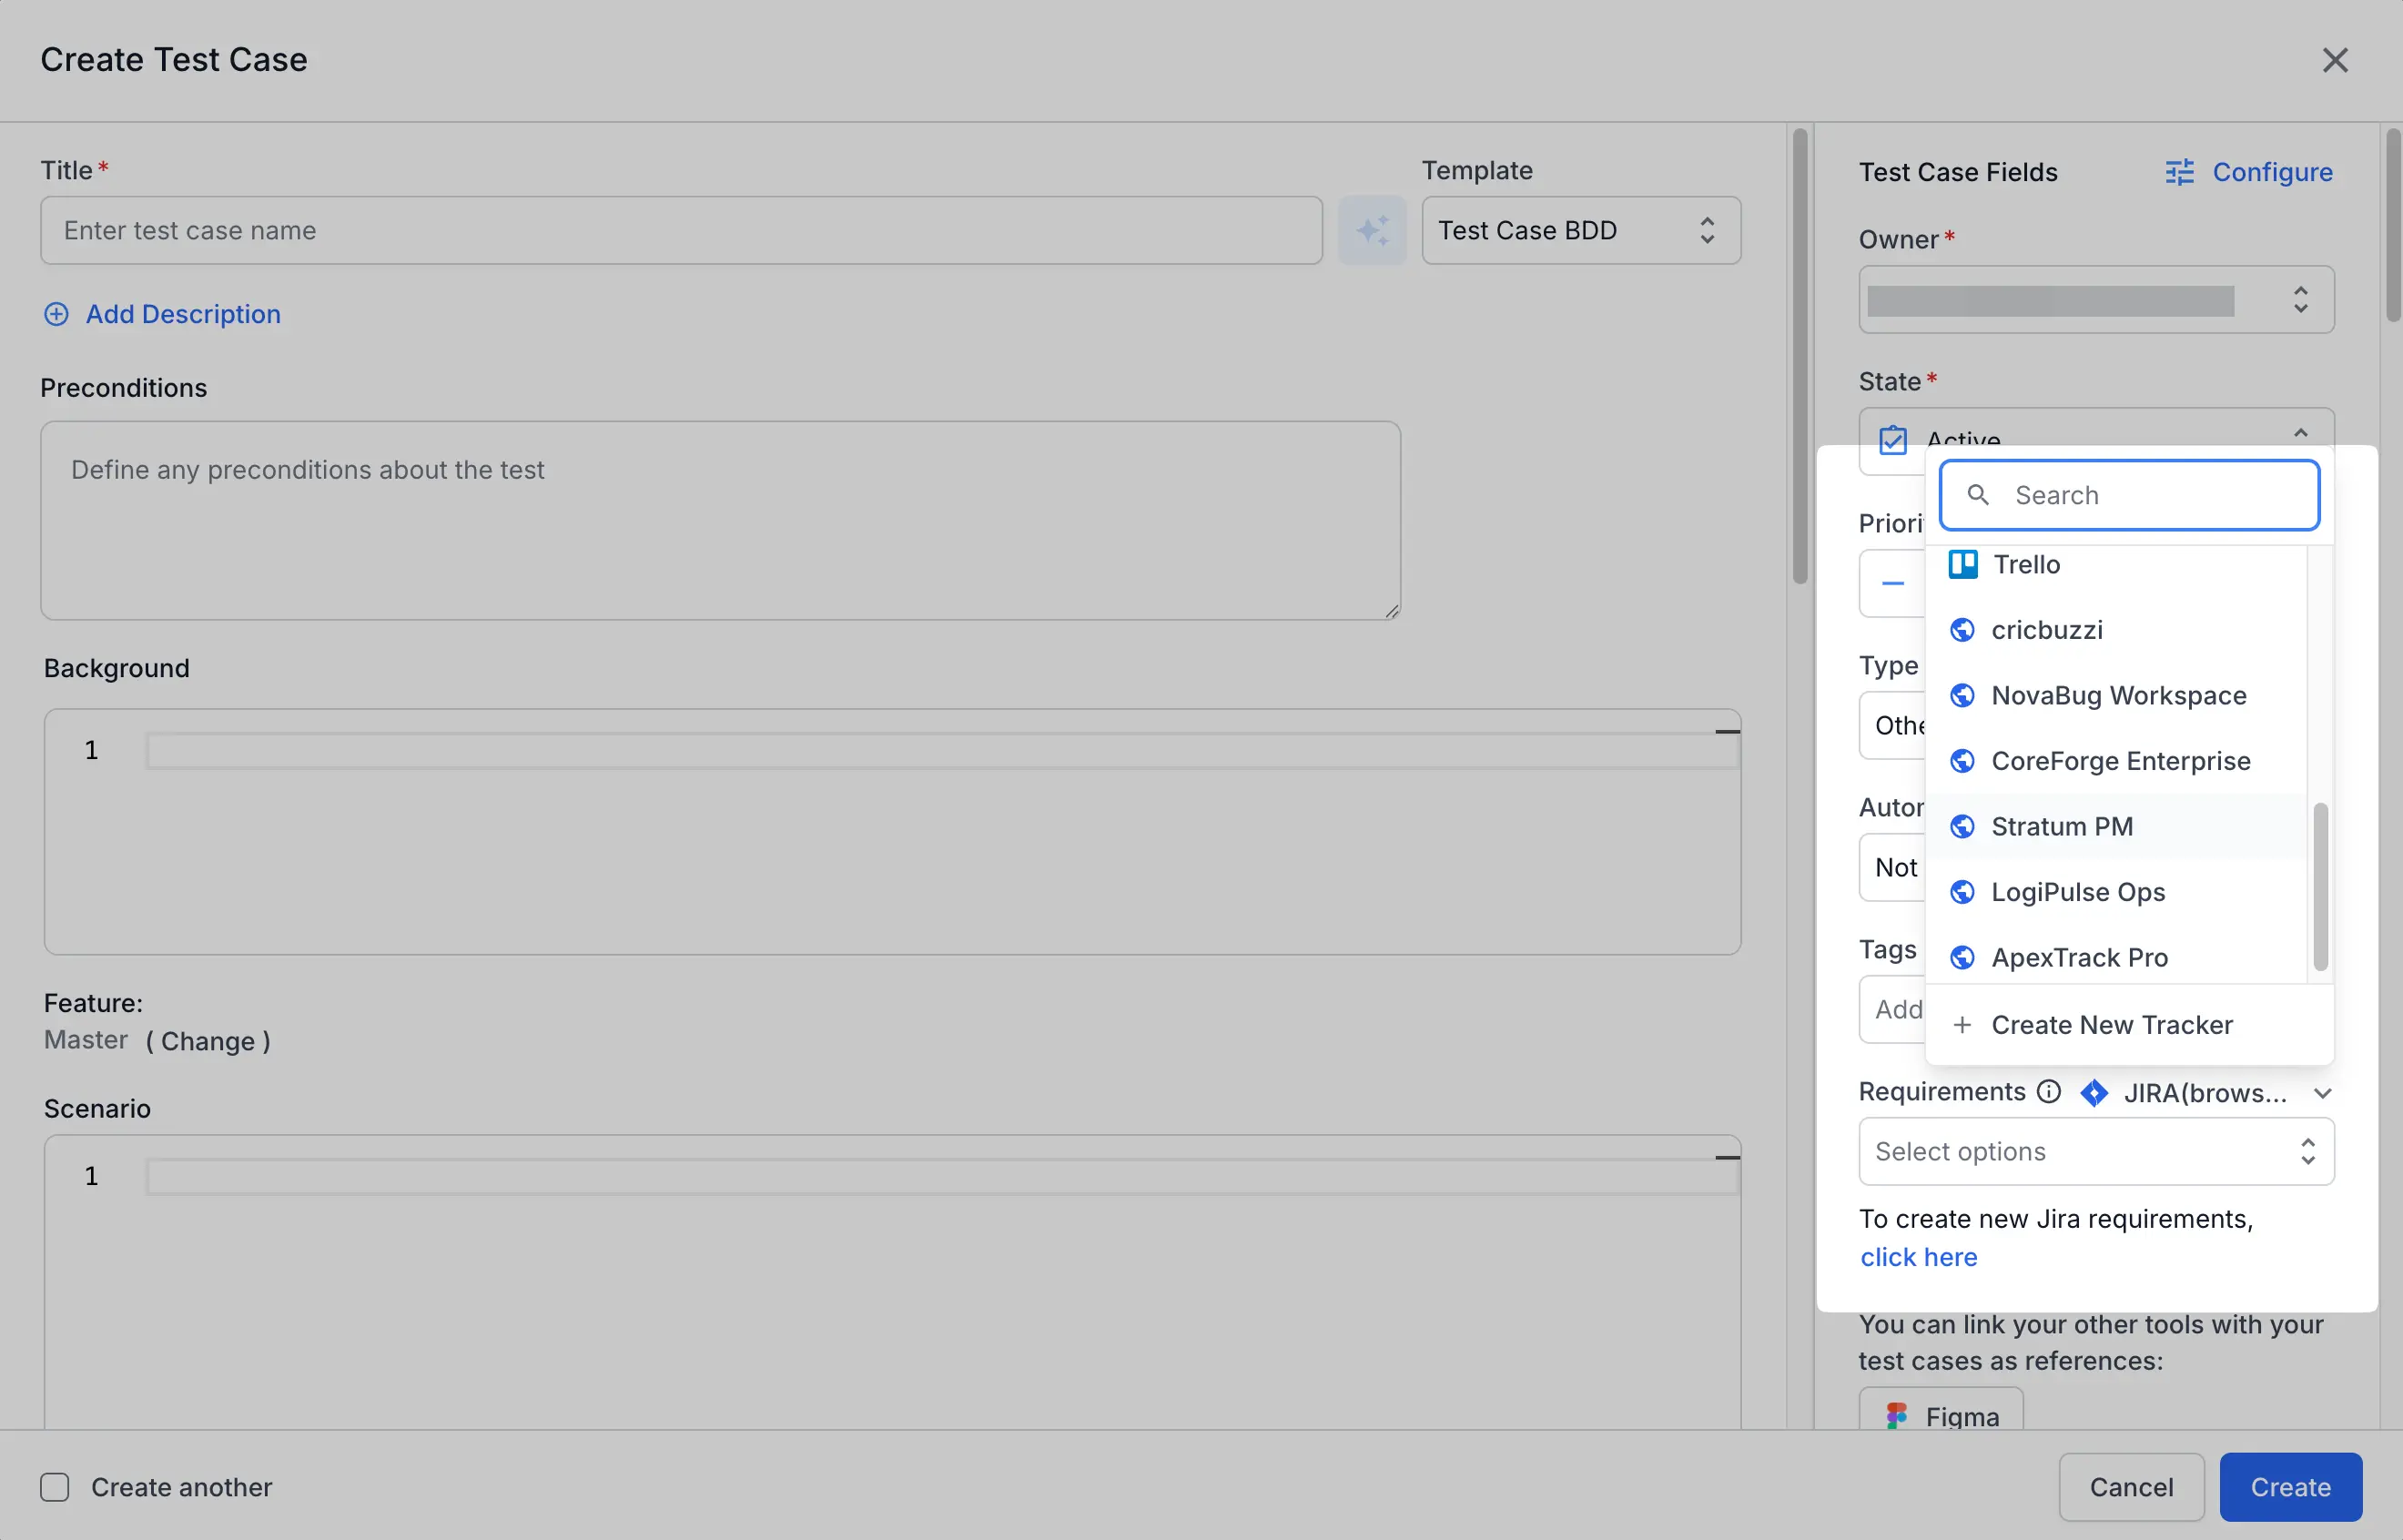Click the main form vertical scrollbar
The width and height of the screenshot is (2403, 1540).
coord(1799,356)
